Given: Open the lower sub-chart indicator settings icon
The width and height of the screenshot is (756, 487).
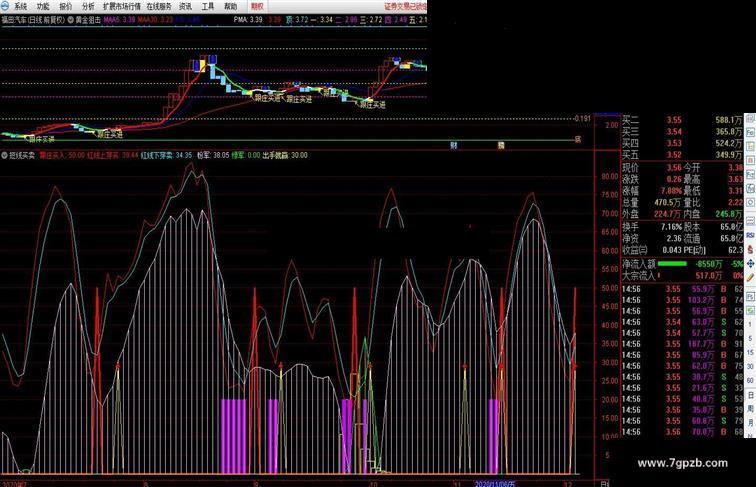Looking at the screenshot, I should click(x=4, y=155).
